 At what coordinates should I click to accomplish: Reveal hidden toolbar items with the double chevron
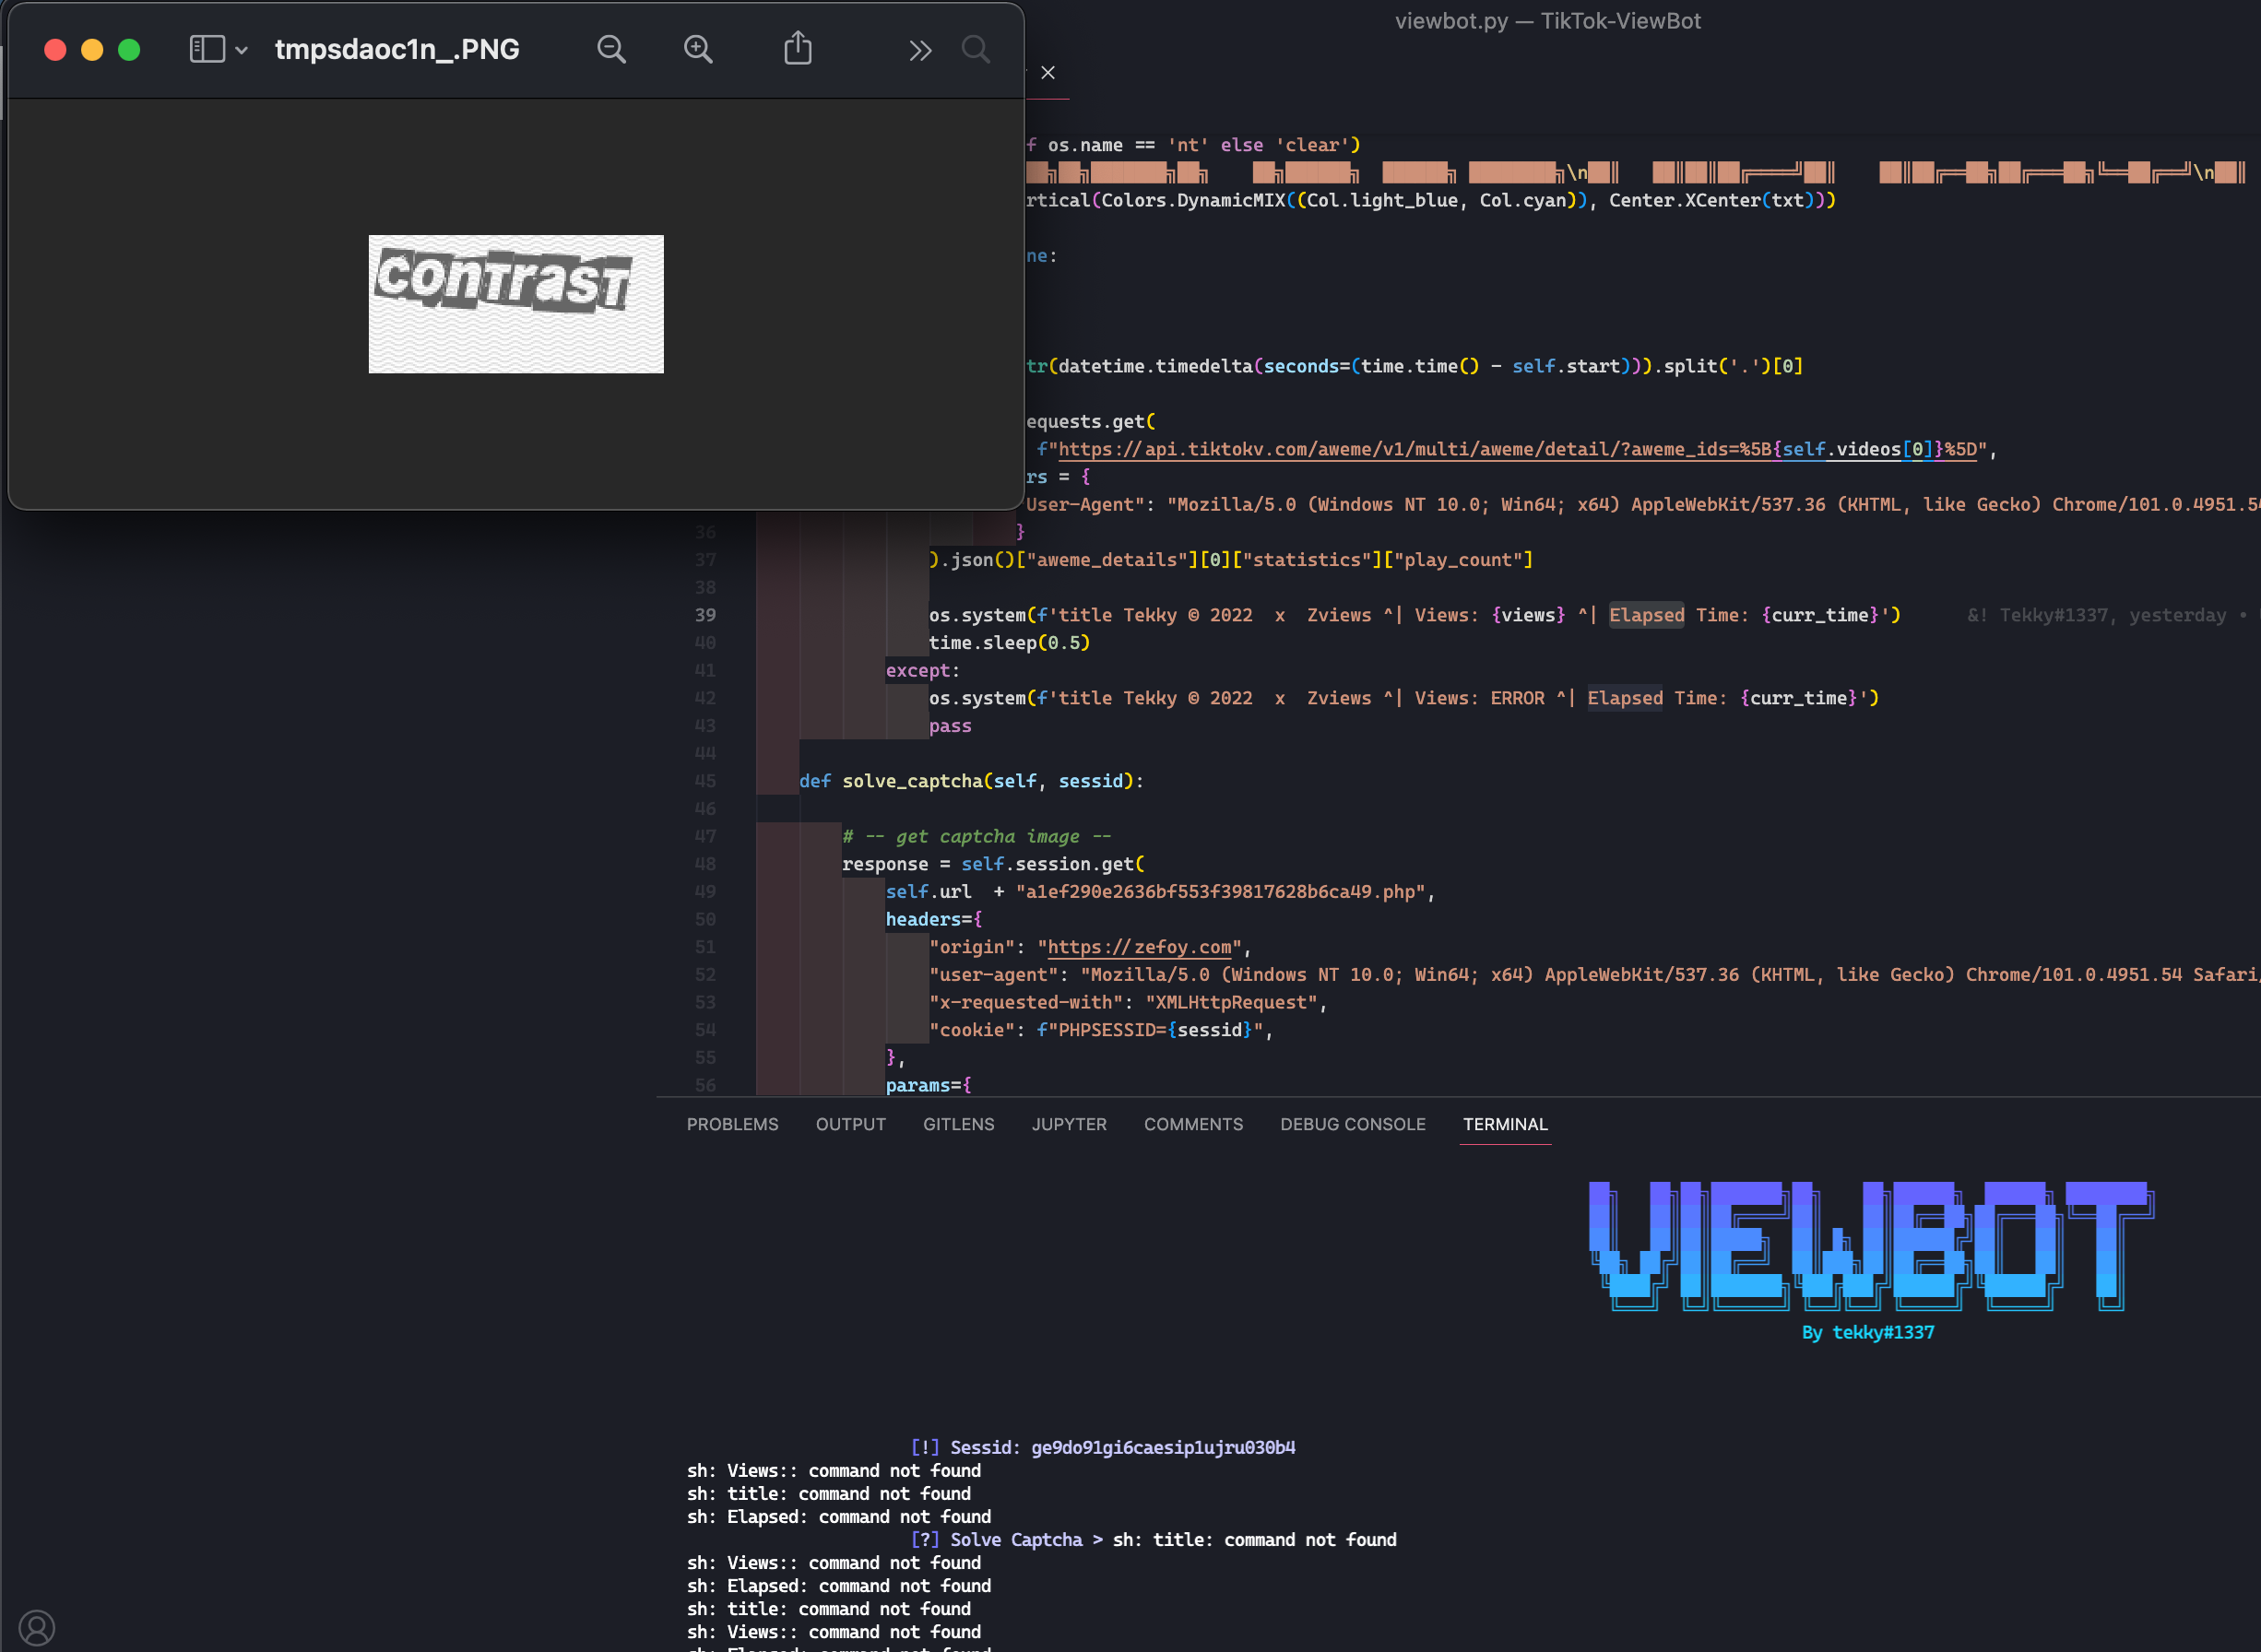[x=920, y=50]
